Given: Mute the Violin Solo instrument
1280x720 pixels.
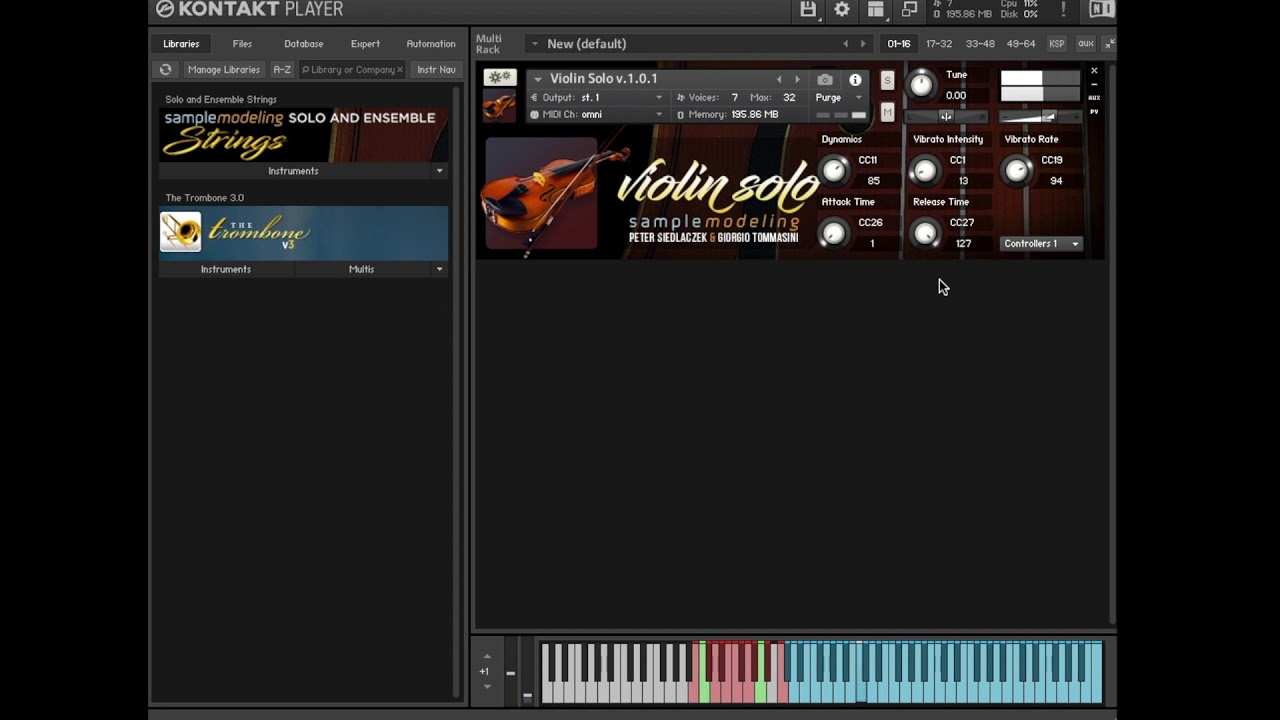Looking at the screenshot, I should tap(887, 113).
